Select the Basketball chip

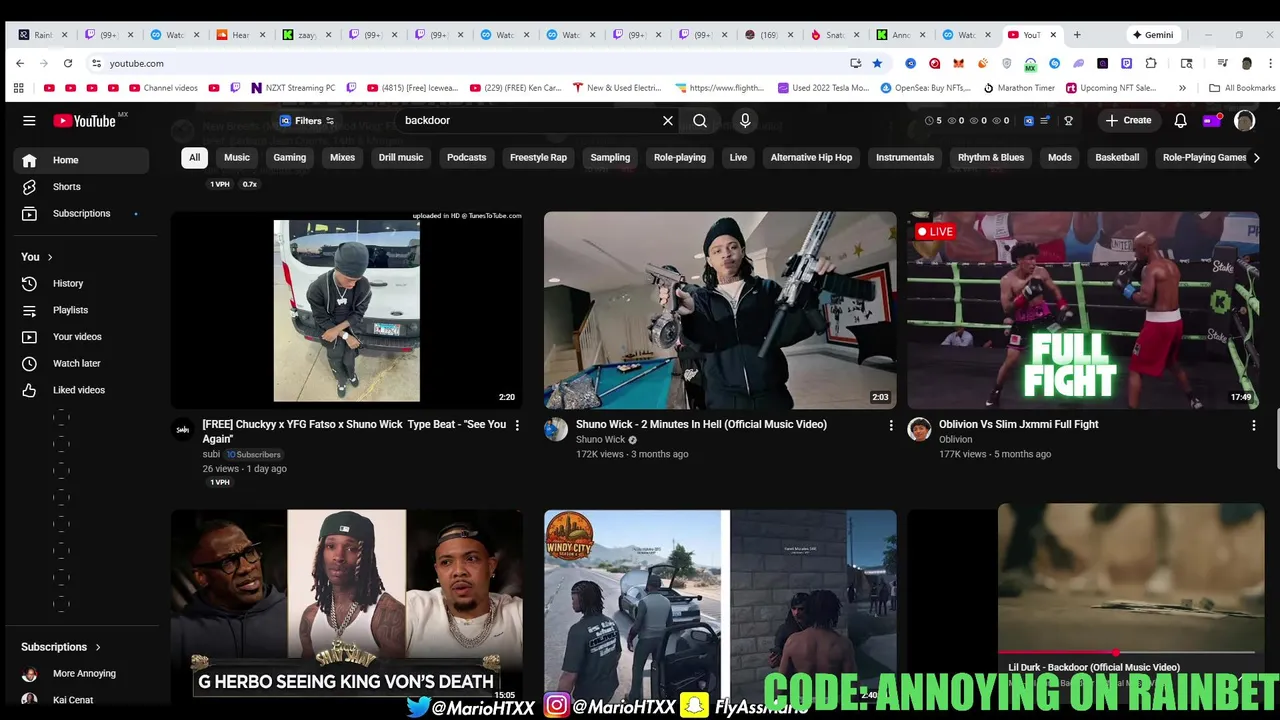[1117, 158]
